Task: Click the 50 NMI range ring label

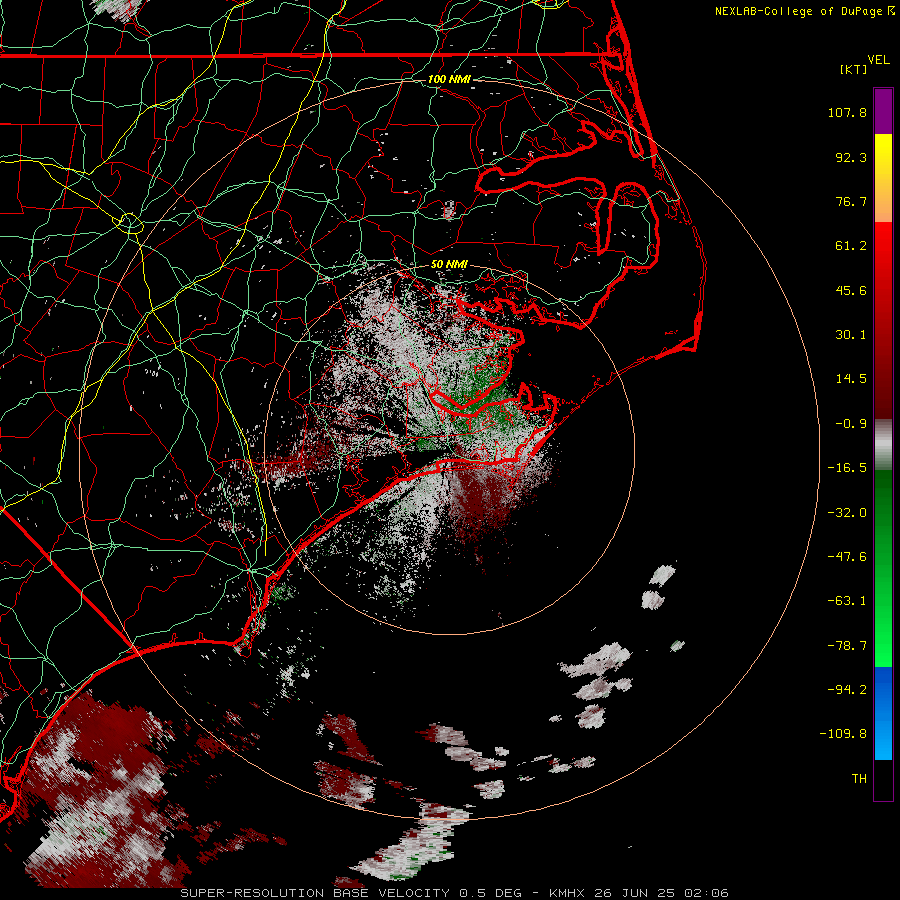Action: pyautogui.click(x=449, y=265)
